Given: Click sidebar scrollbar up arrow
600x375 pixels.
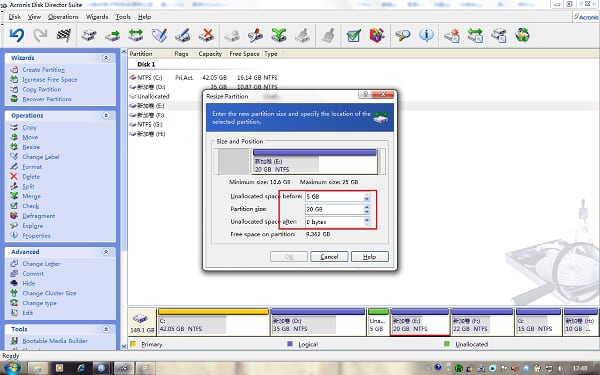Looking at the screenshot, I should [124, 52].
